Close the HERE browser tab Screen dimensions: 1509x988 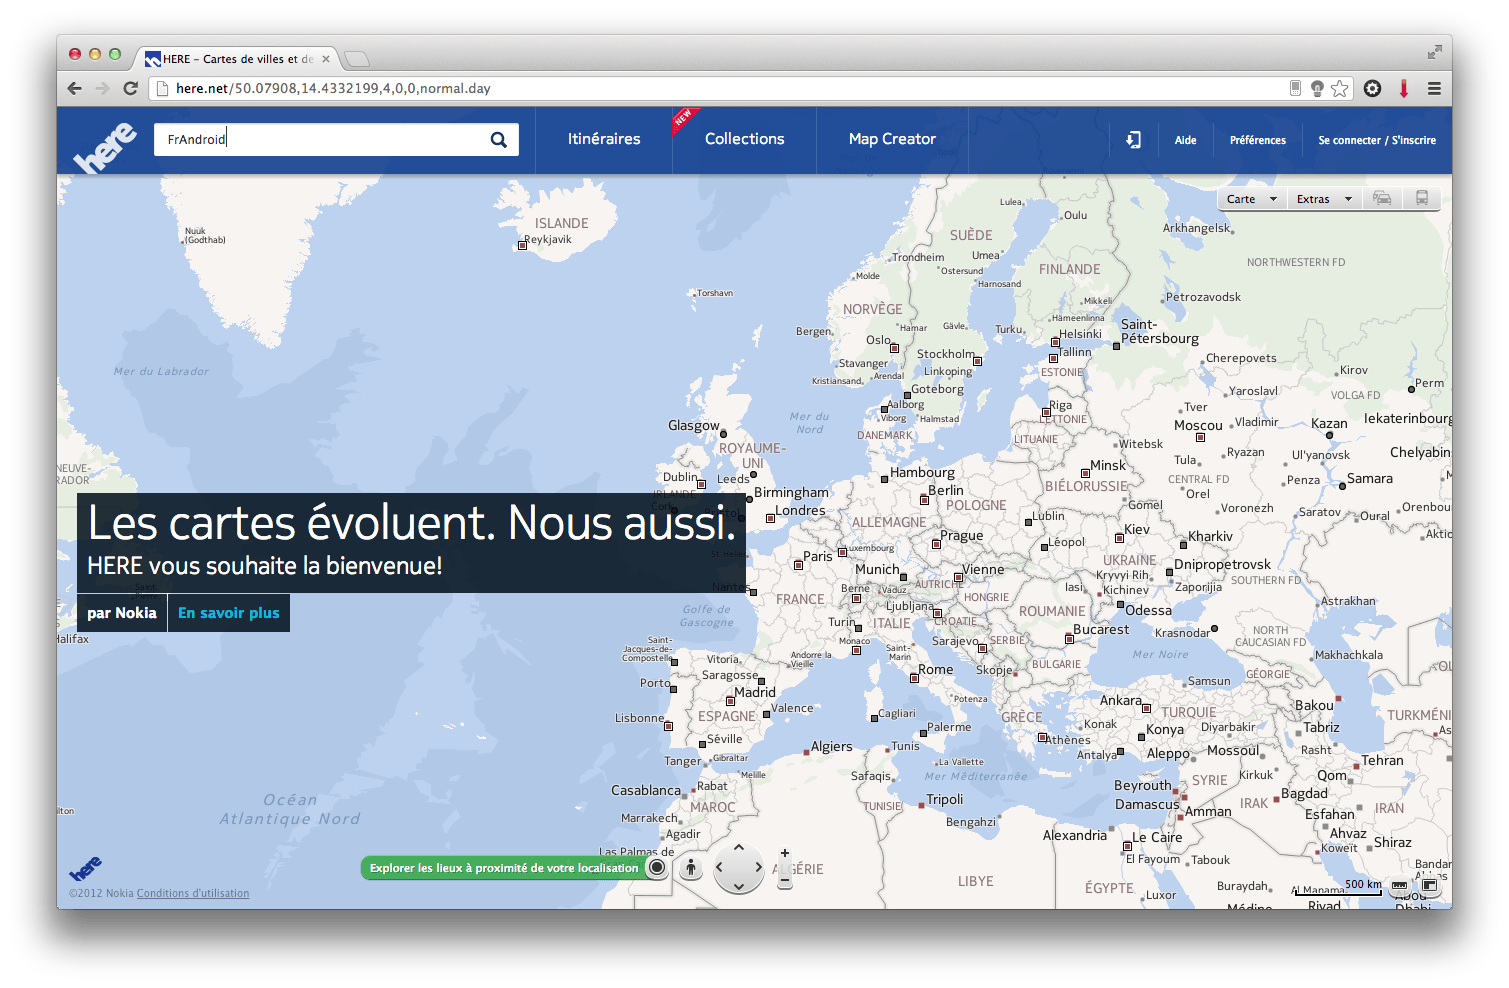[326, 59]
